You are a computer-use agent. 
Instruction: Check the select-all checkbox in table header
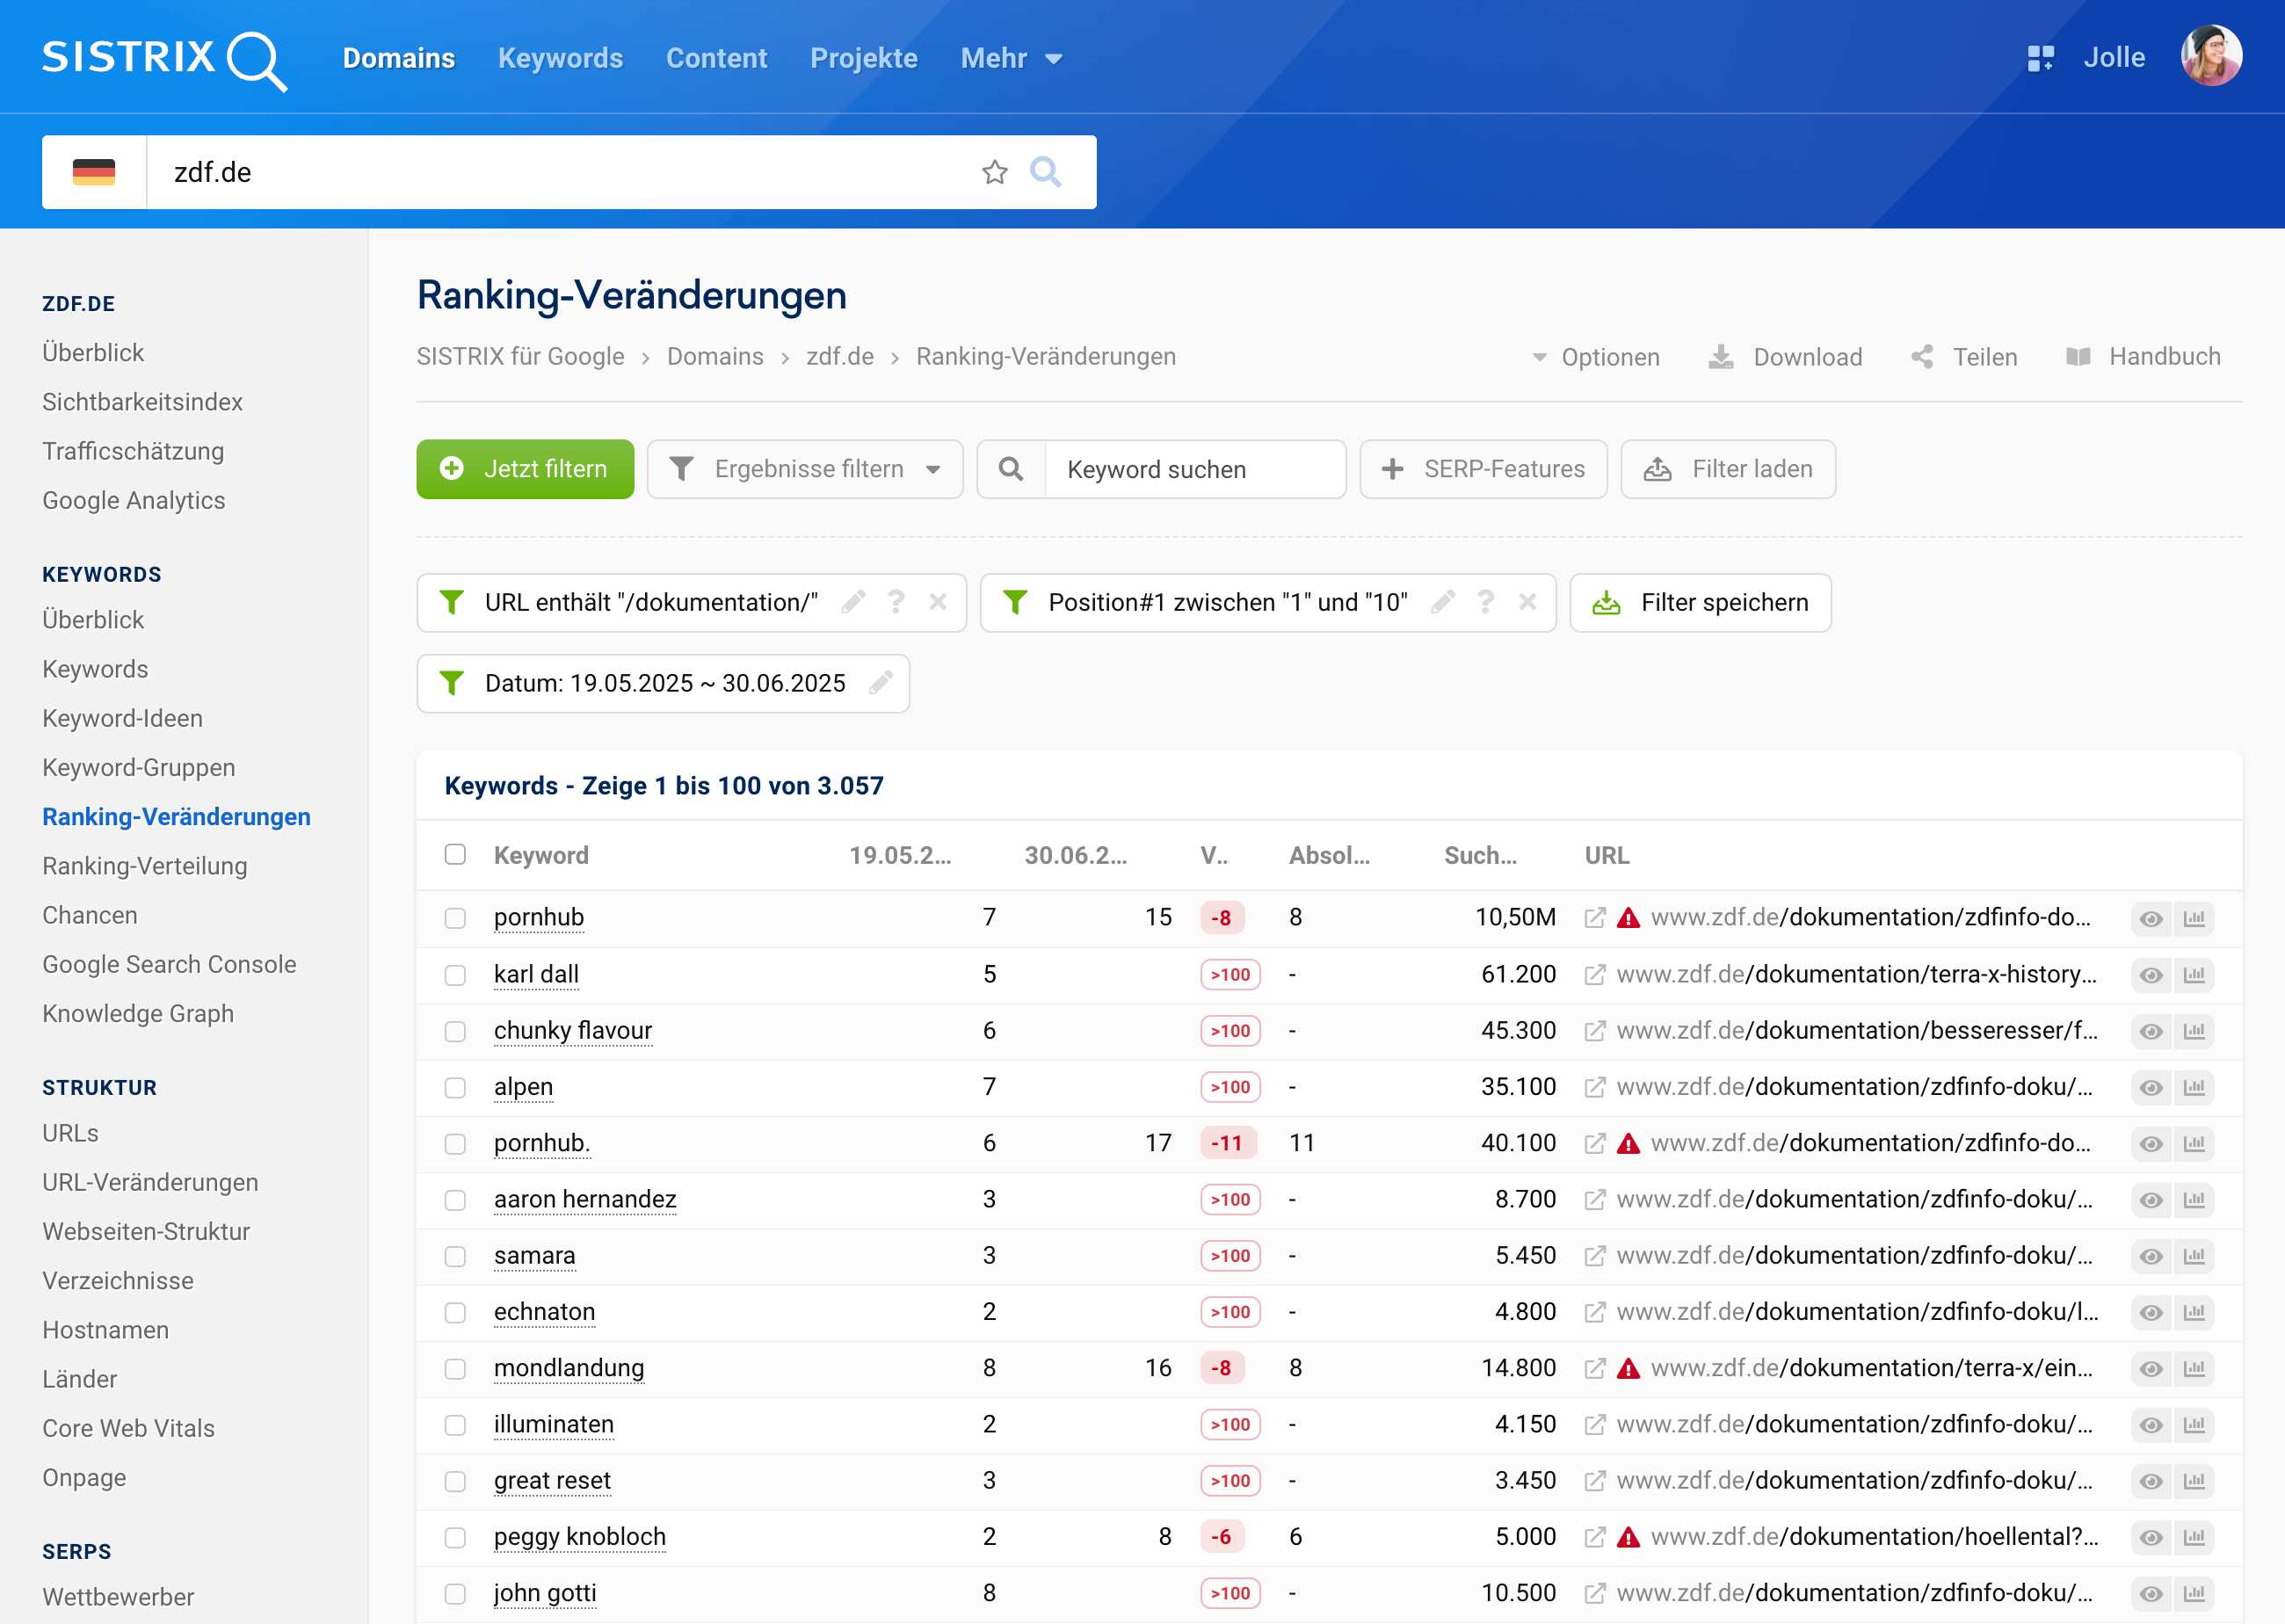click(x=455, y=855)
